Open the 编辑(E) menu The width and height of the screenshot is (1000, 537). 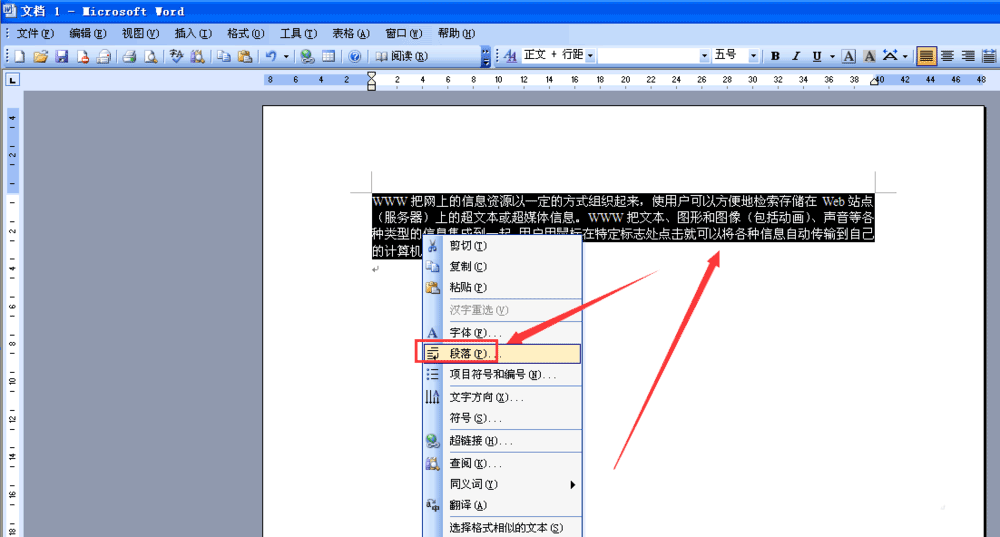pyautogui.click(x=87, y=33)
